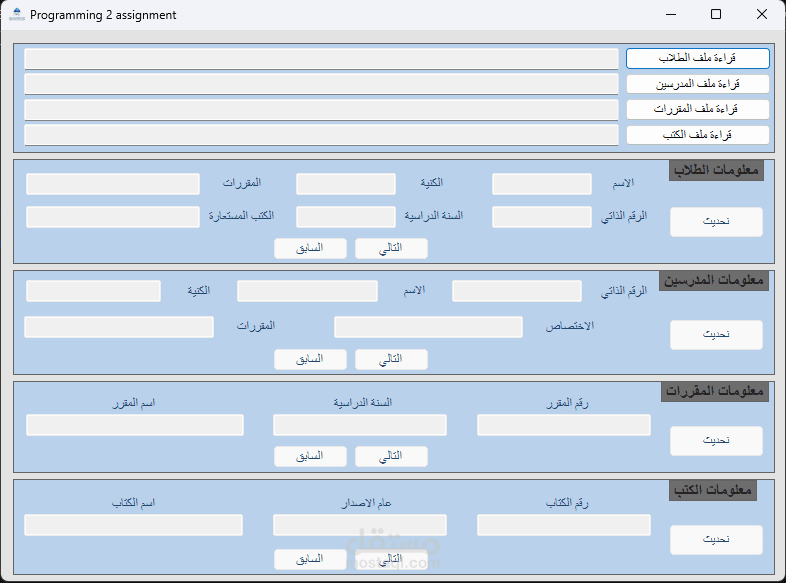786x583 pixels.
Task: Click the الكتب المستعارة label
Action: click(241, 216)
